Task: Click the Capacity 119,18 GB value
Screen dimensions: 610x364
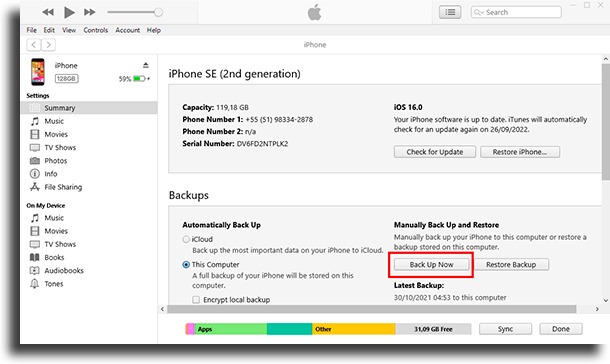Action: [x=232, y=107]
